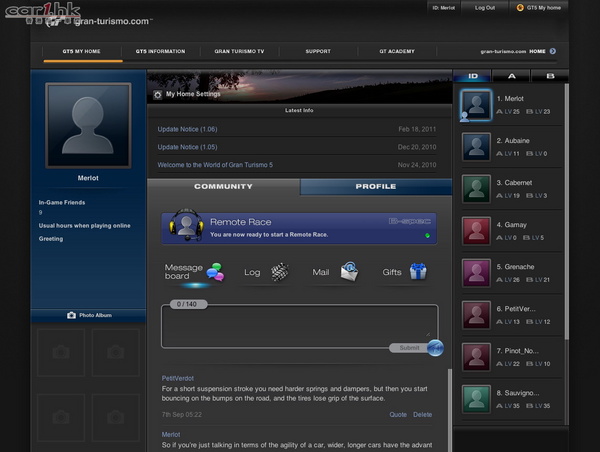
Task: Click the round blue Submit arrow icon
Action: point(435,348)
